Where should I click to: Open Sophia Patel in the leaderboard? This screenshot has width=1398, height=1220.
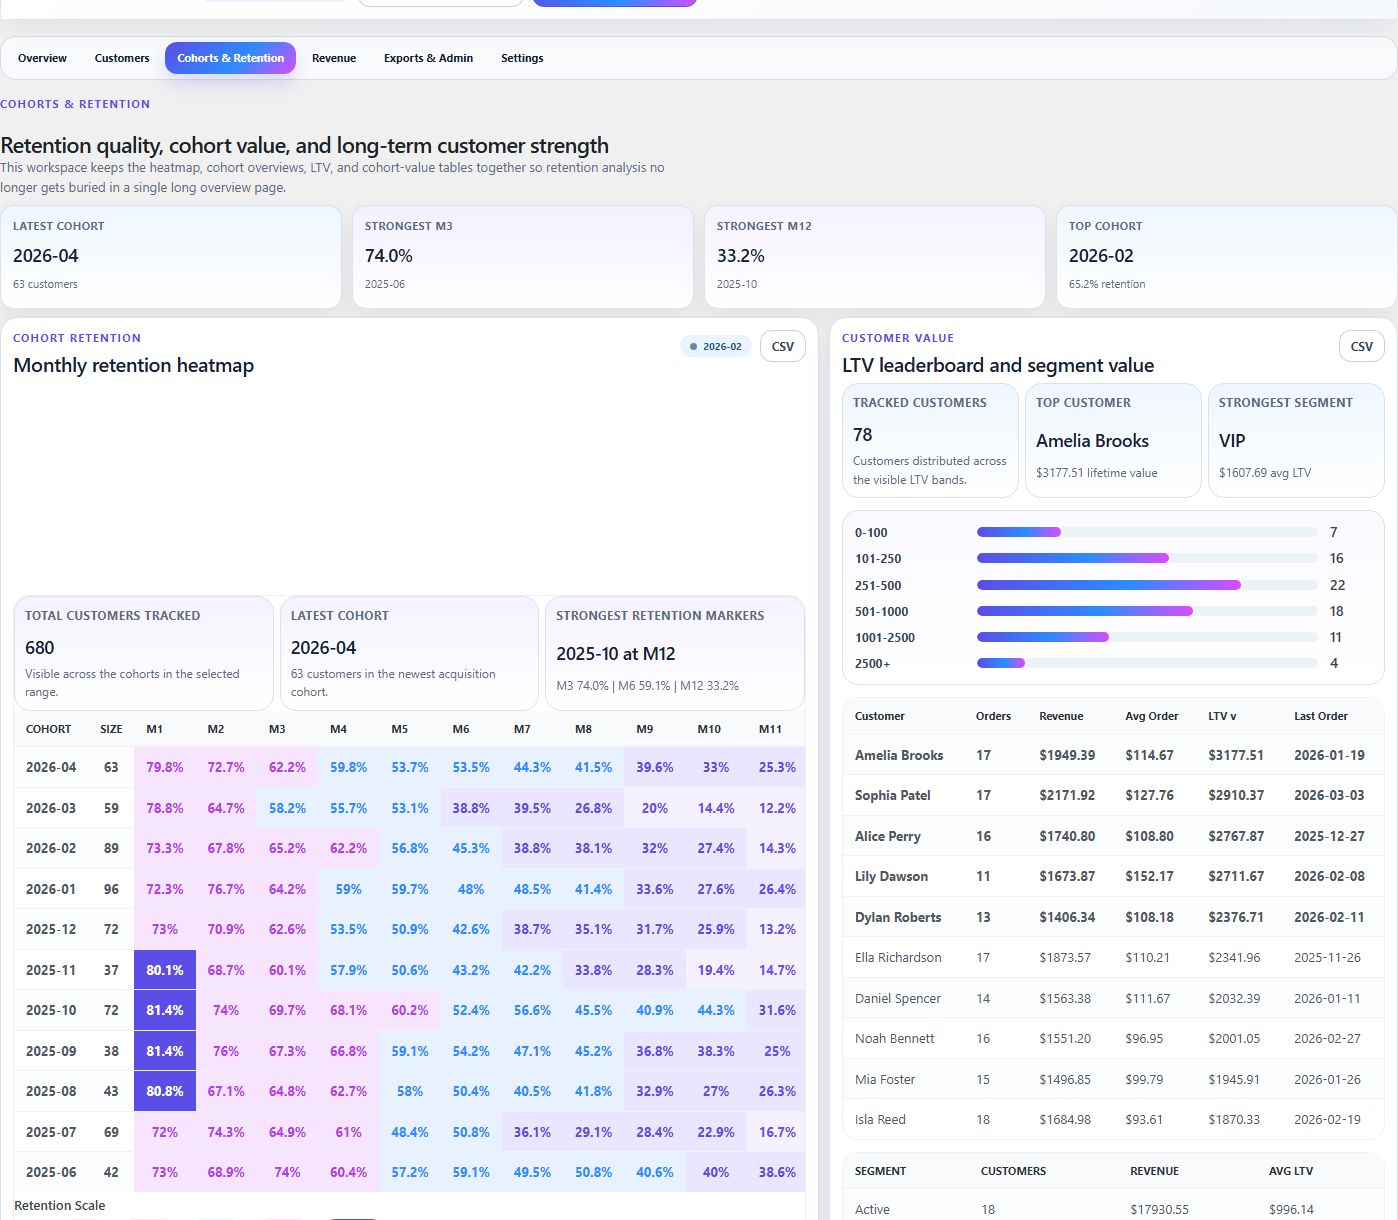(x=892, y=795)
